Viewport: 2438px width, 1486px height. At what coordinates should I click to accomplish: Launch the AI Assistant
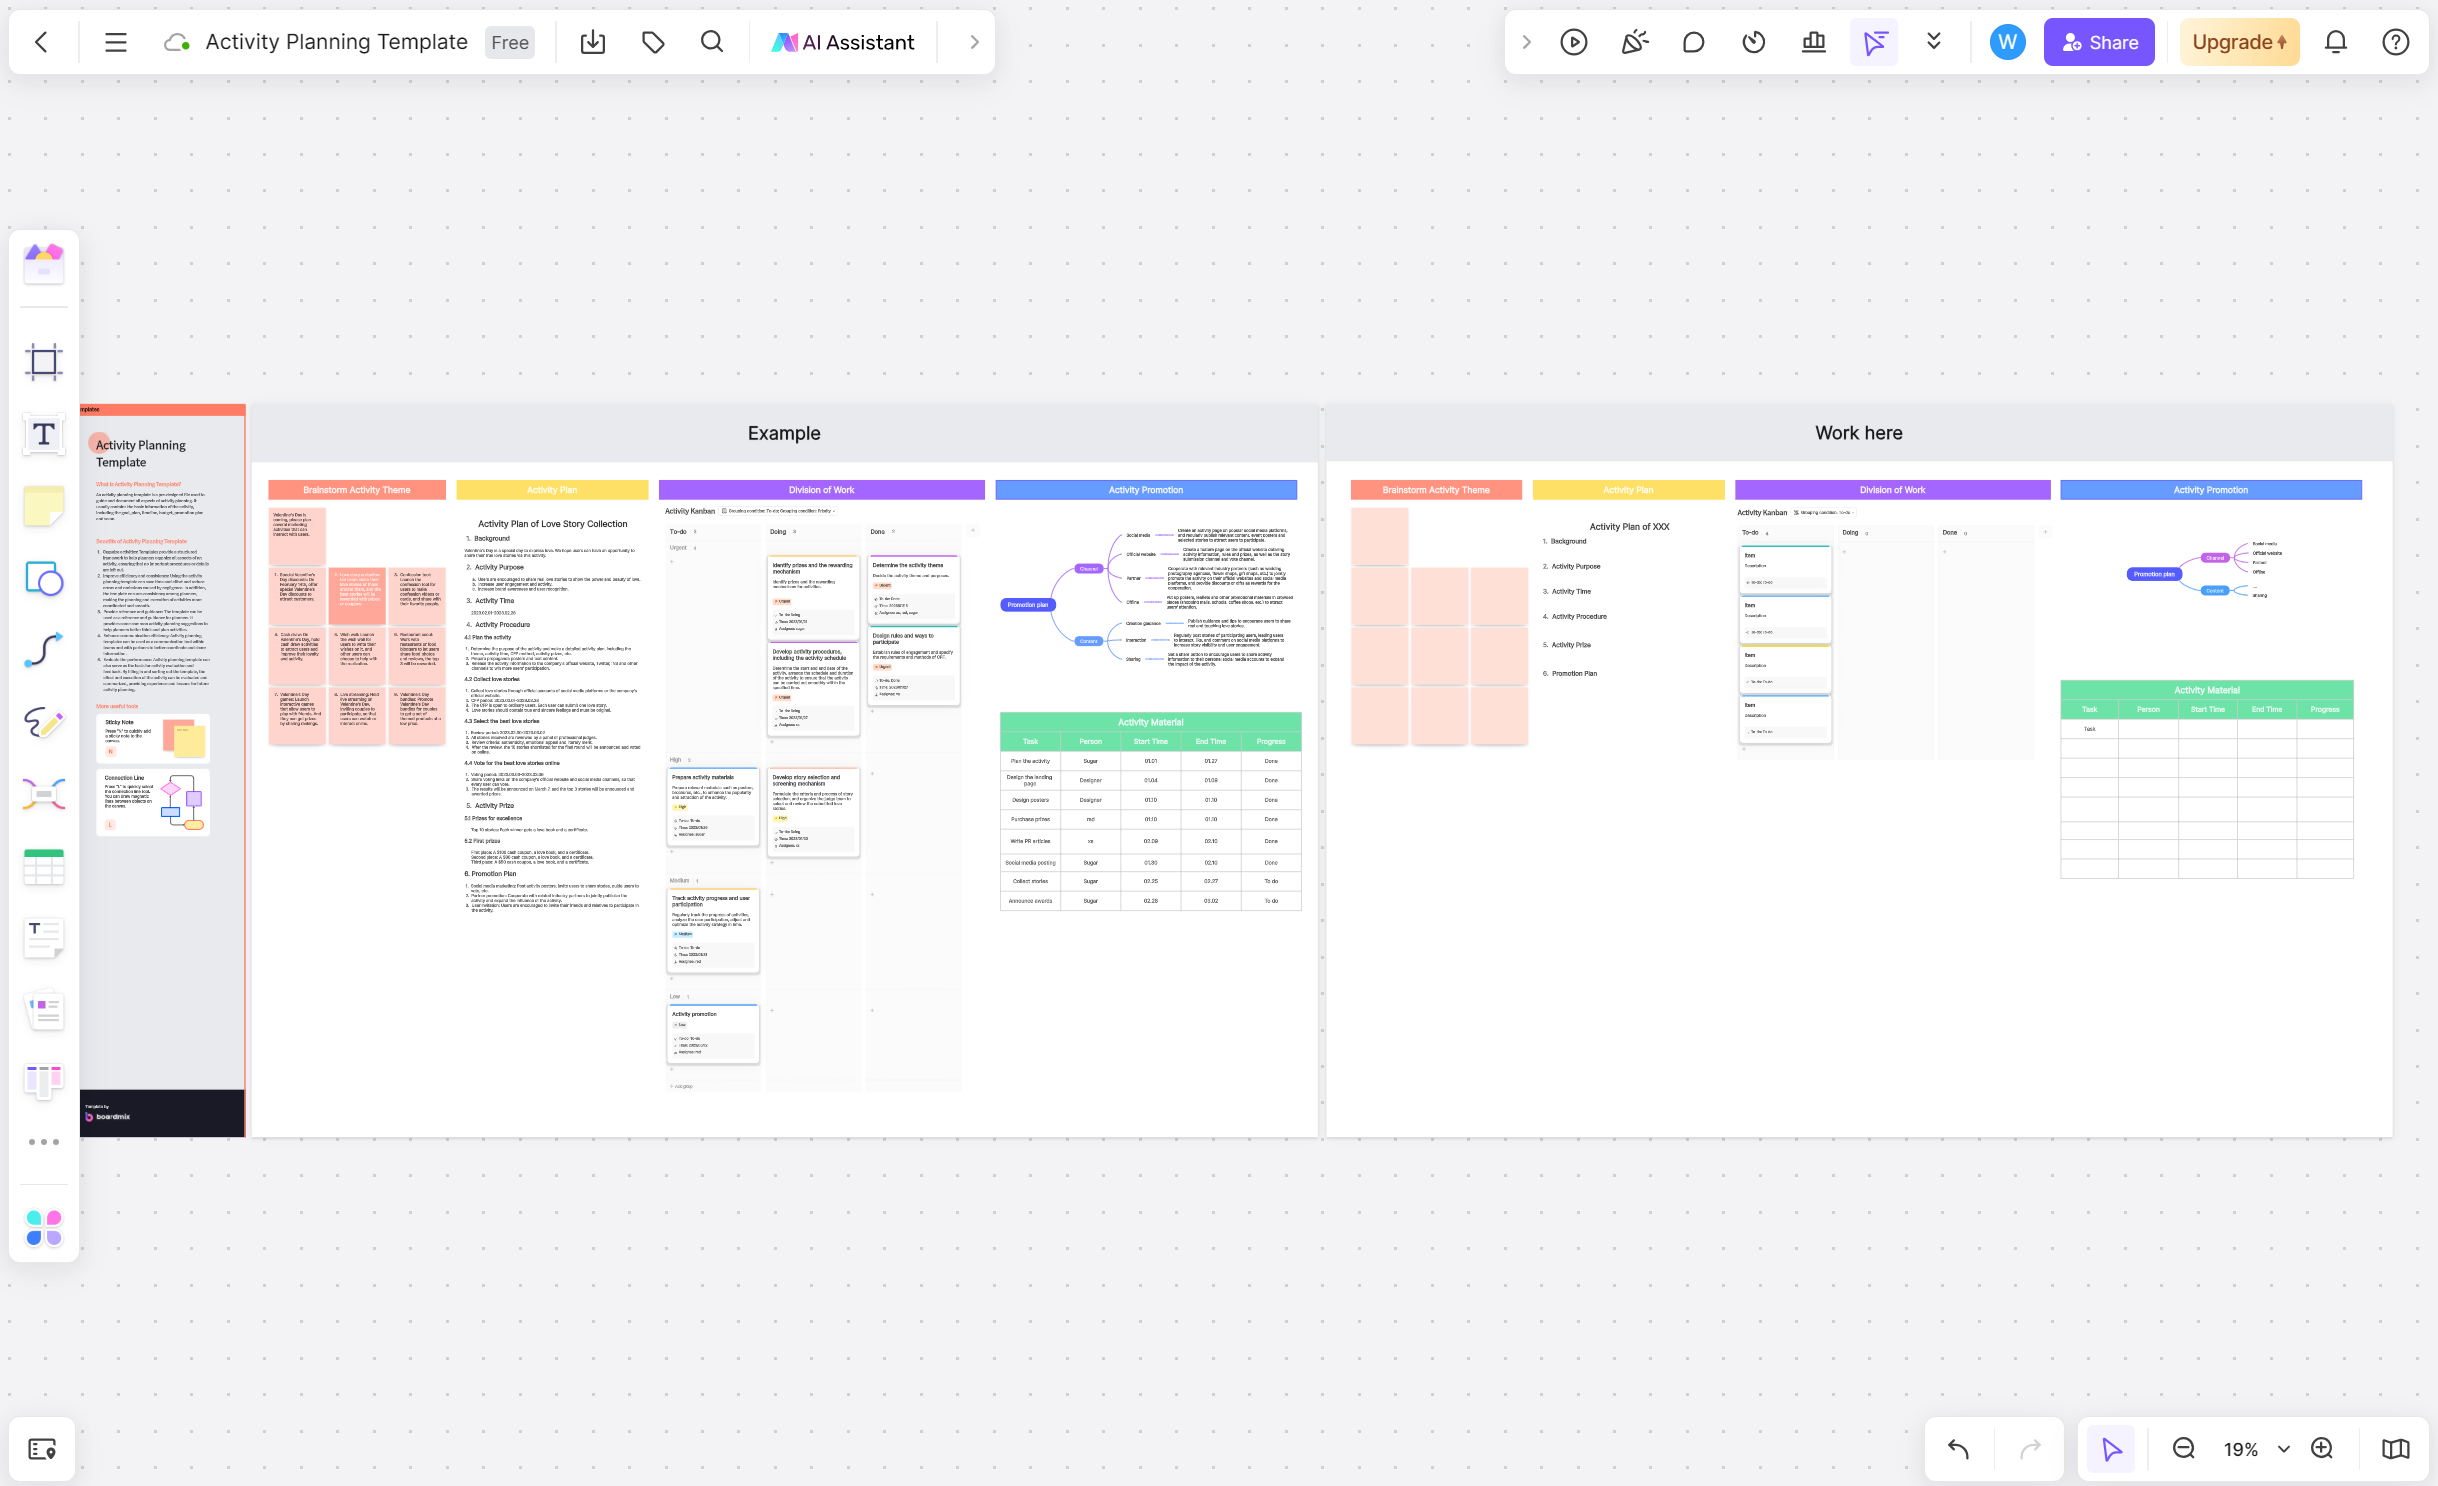(x=842, y=41)
